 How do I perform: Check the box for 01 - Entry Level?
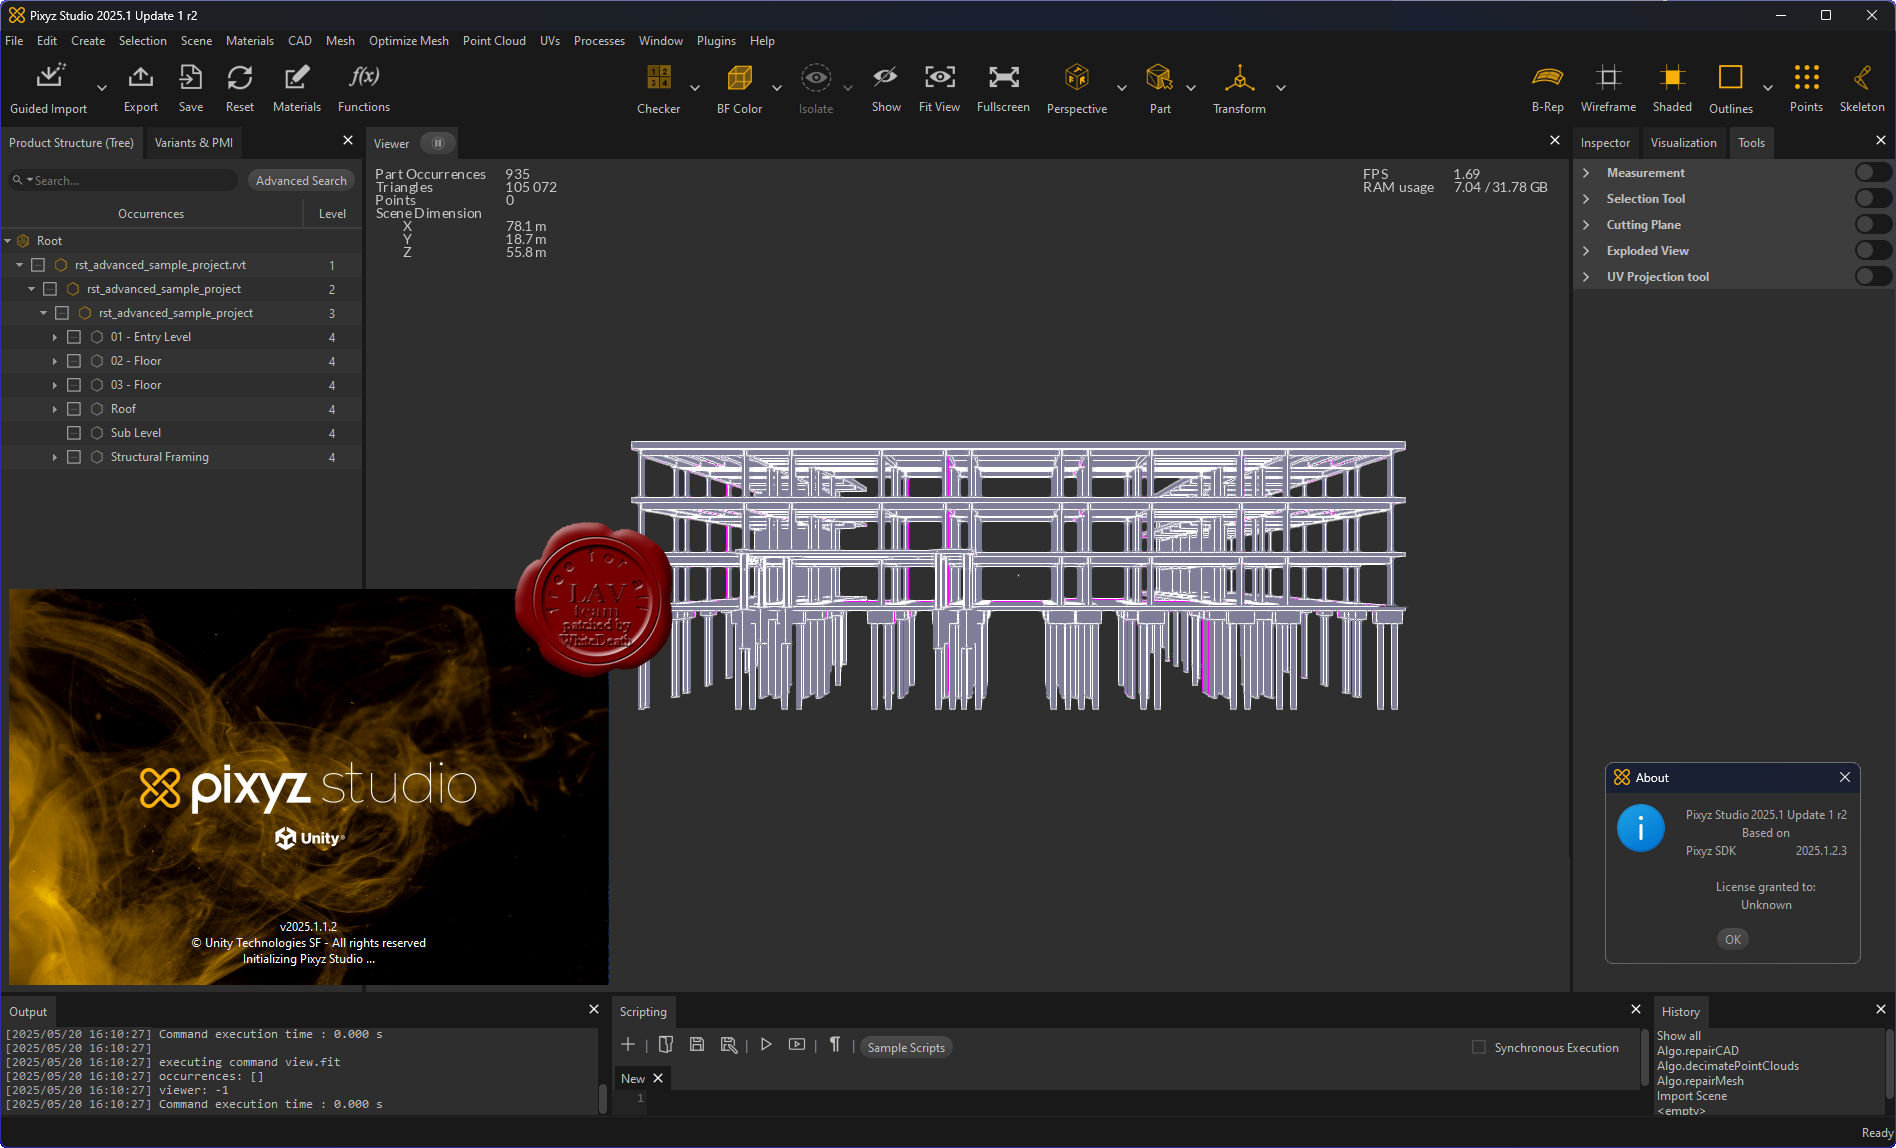tap(74, 337)
